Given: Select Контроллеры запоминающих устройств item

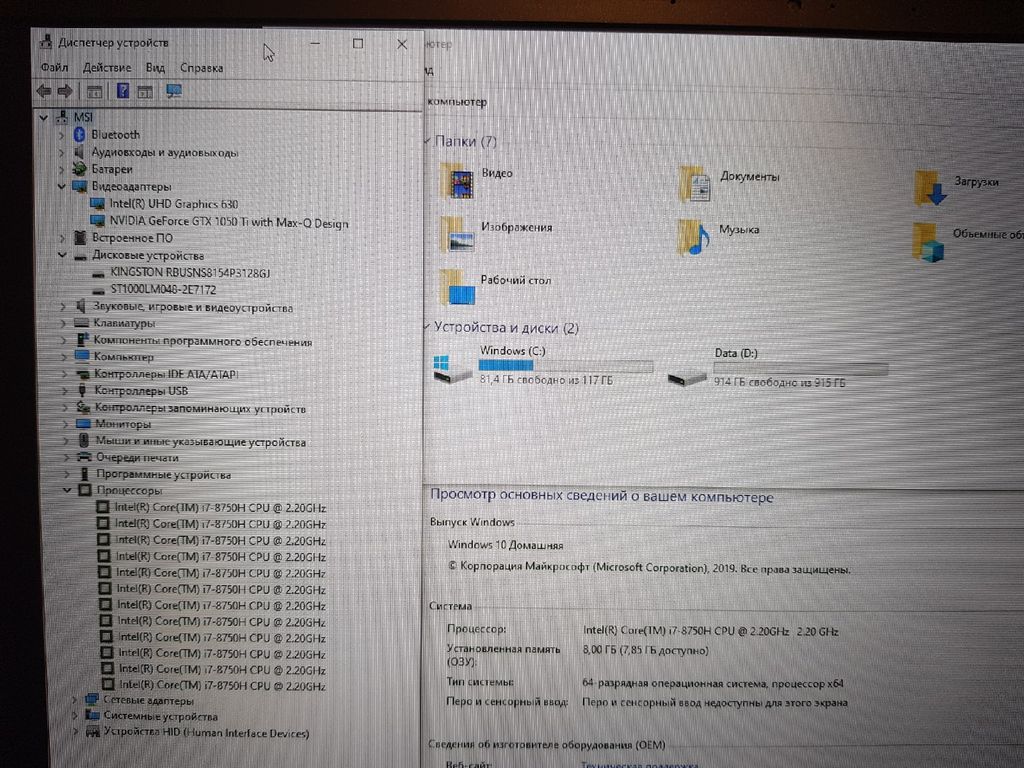Looking at the screenshot, I should (x=200, y=408).
